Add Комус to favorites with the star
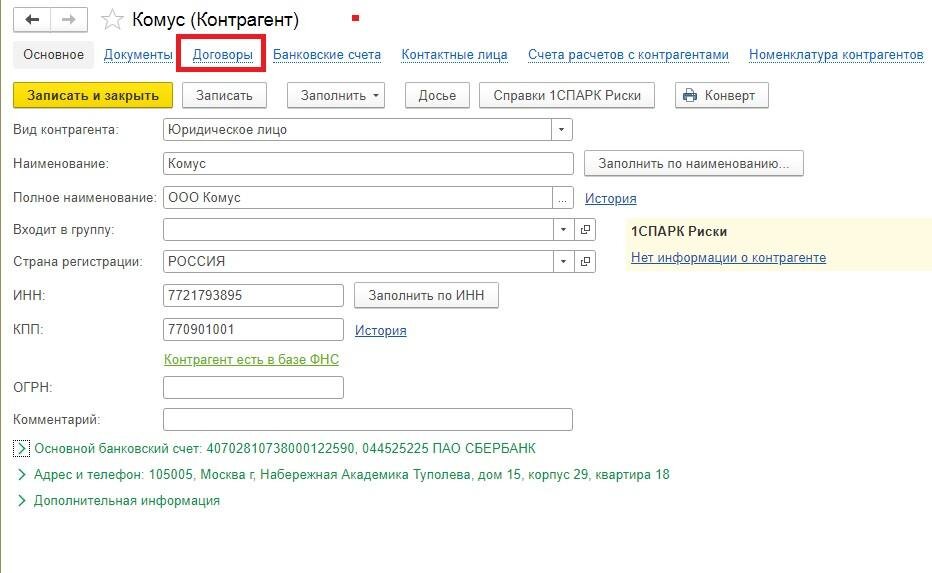The width and height of the screenshot is (932, 573). pos(112,20)
